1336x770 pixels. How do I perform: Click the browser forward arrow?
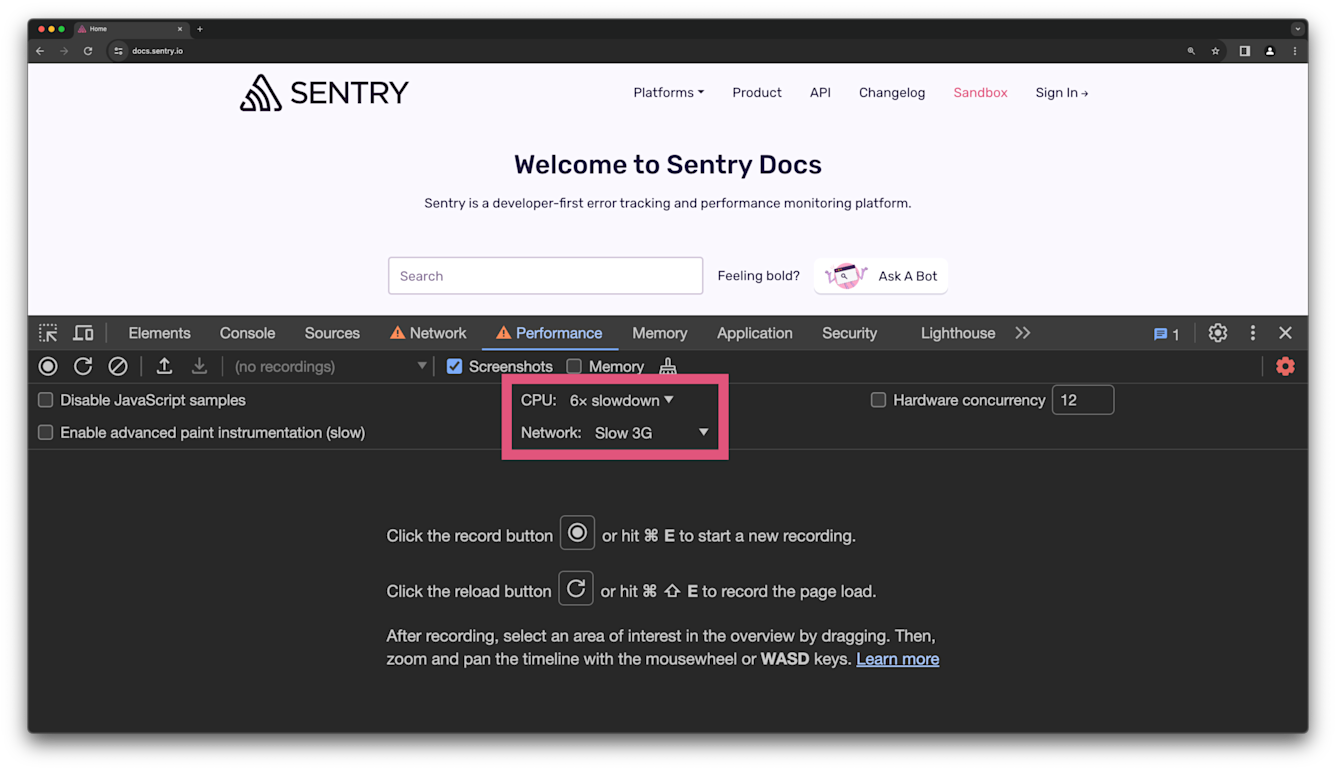tap(64, 51)
